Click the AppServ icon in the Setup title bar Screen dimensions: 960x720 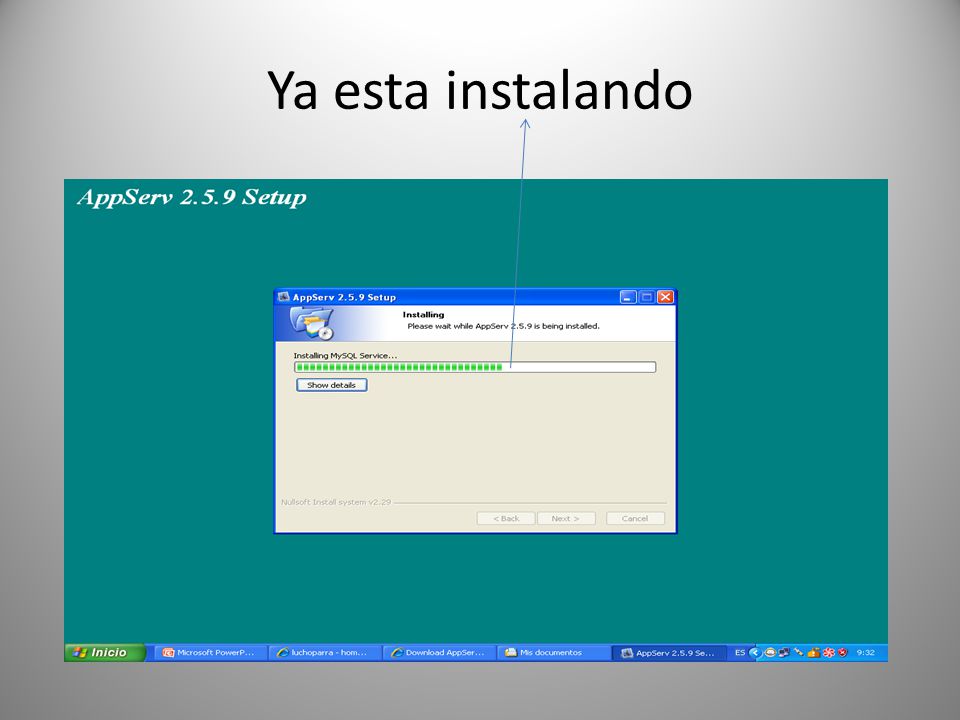[x=283, y=297]
